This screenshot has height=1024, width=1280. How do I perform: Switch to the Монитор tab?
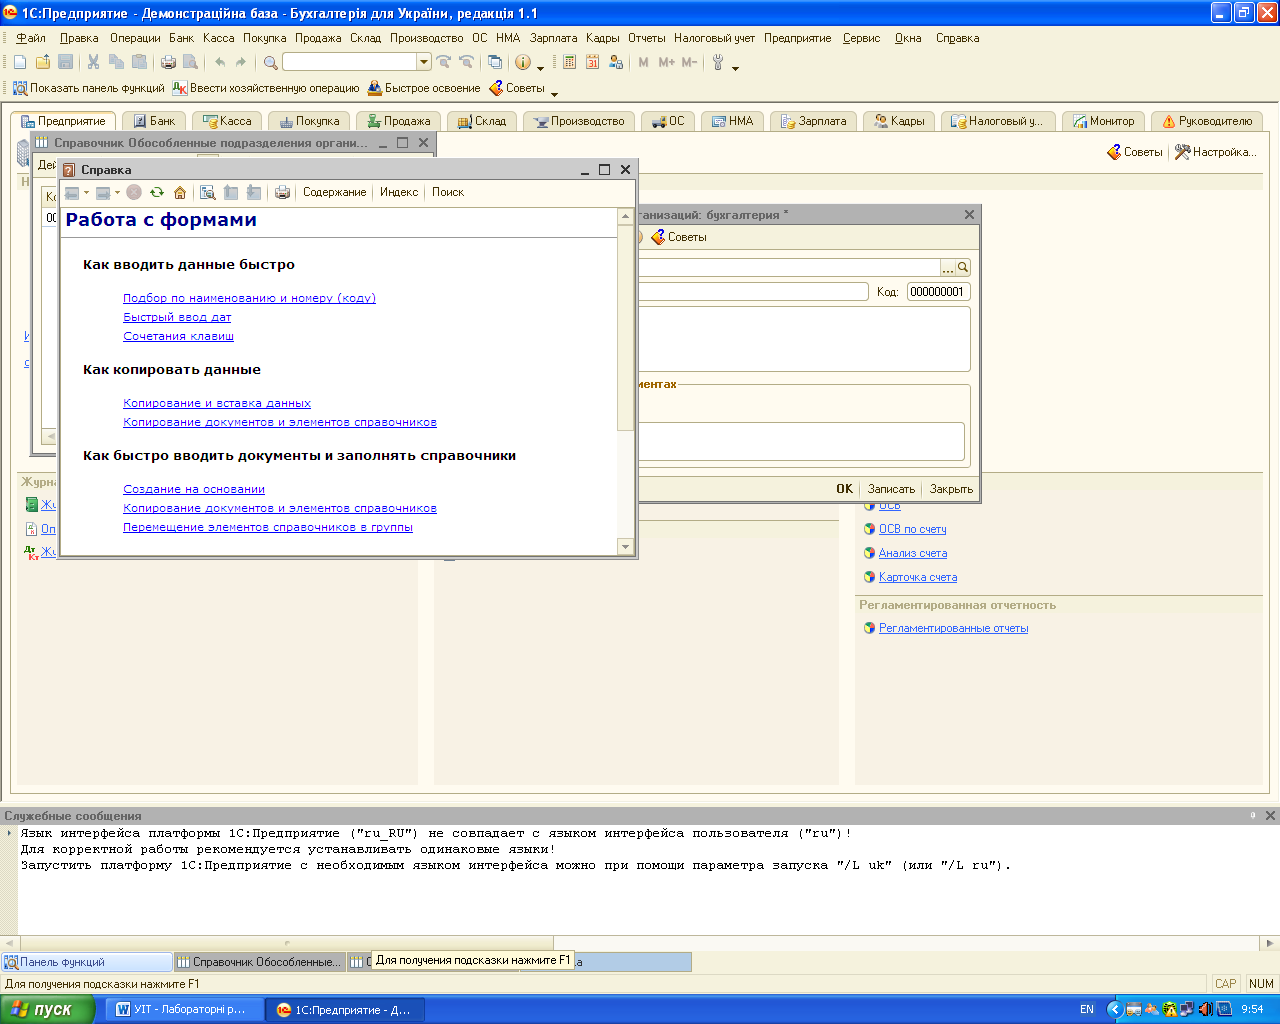[1103, 121]
